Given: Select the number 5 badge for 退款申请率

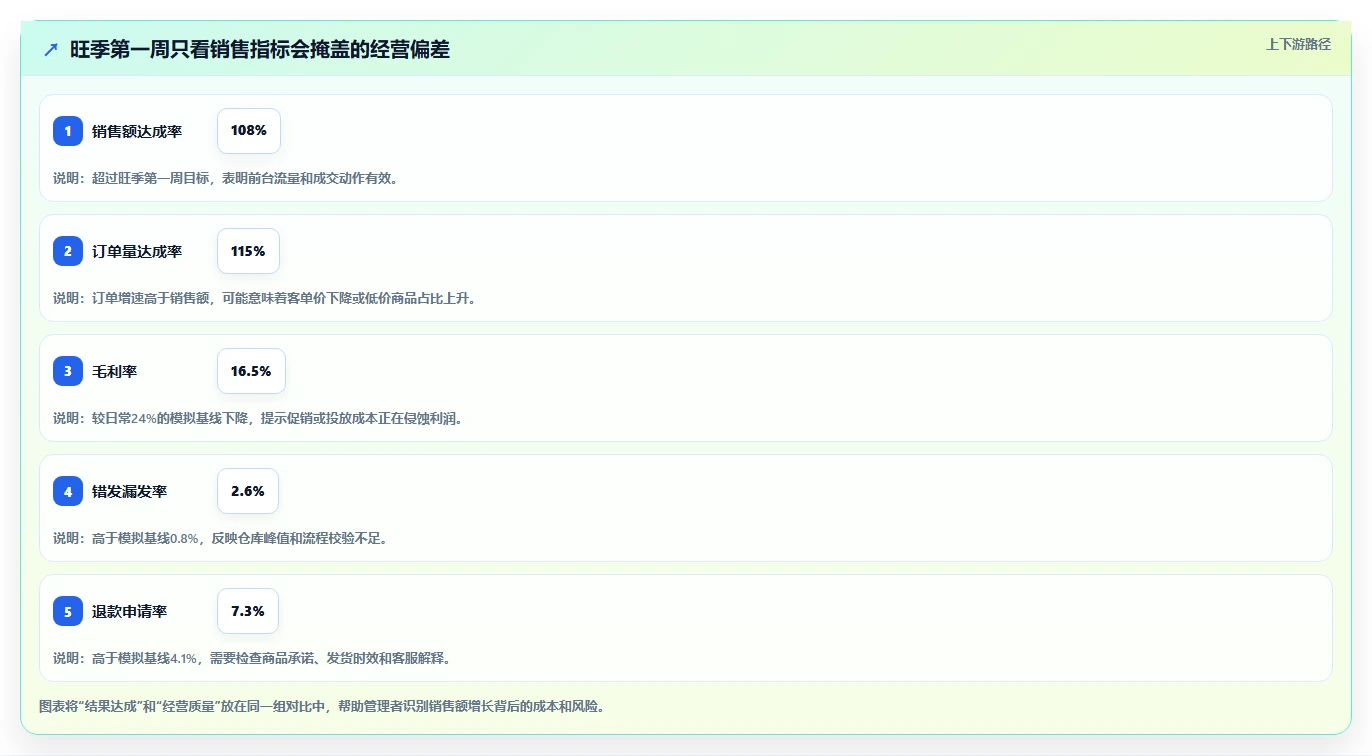Looking at the screenshot, I should click(x=68, y=611).
